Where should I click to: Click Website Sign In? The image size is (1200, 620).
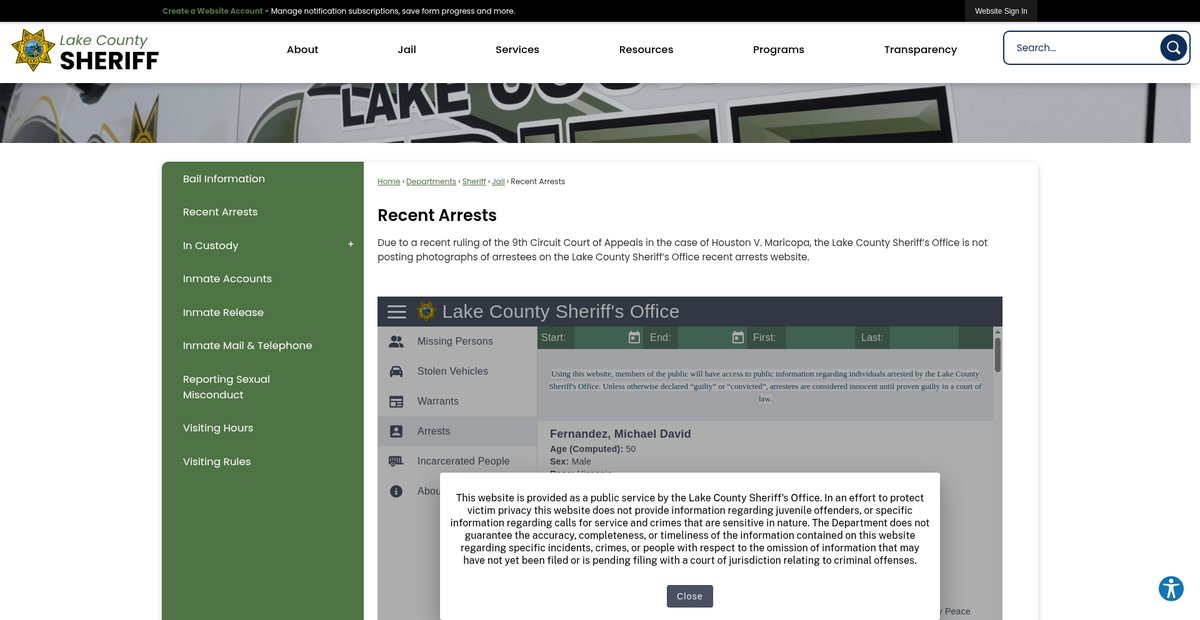(1001, 11)
